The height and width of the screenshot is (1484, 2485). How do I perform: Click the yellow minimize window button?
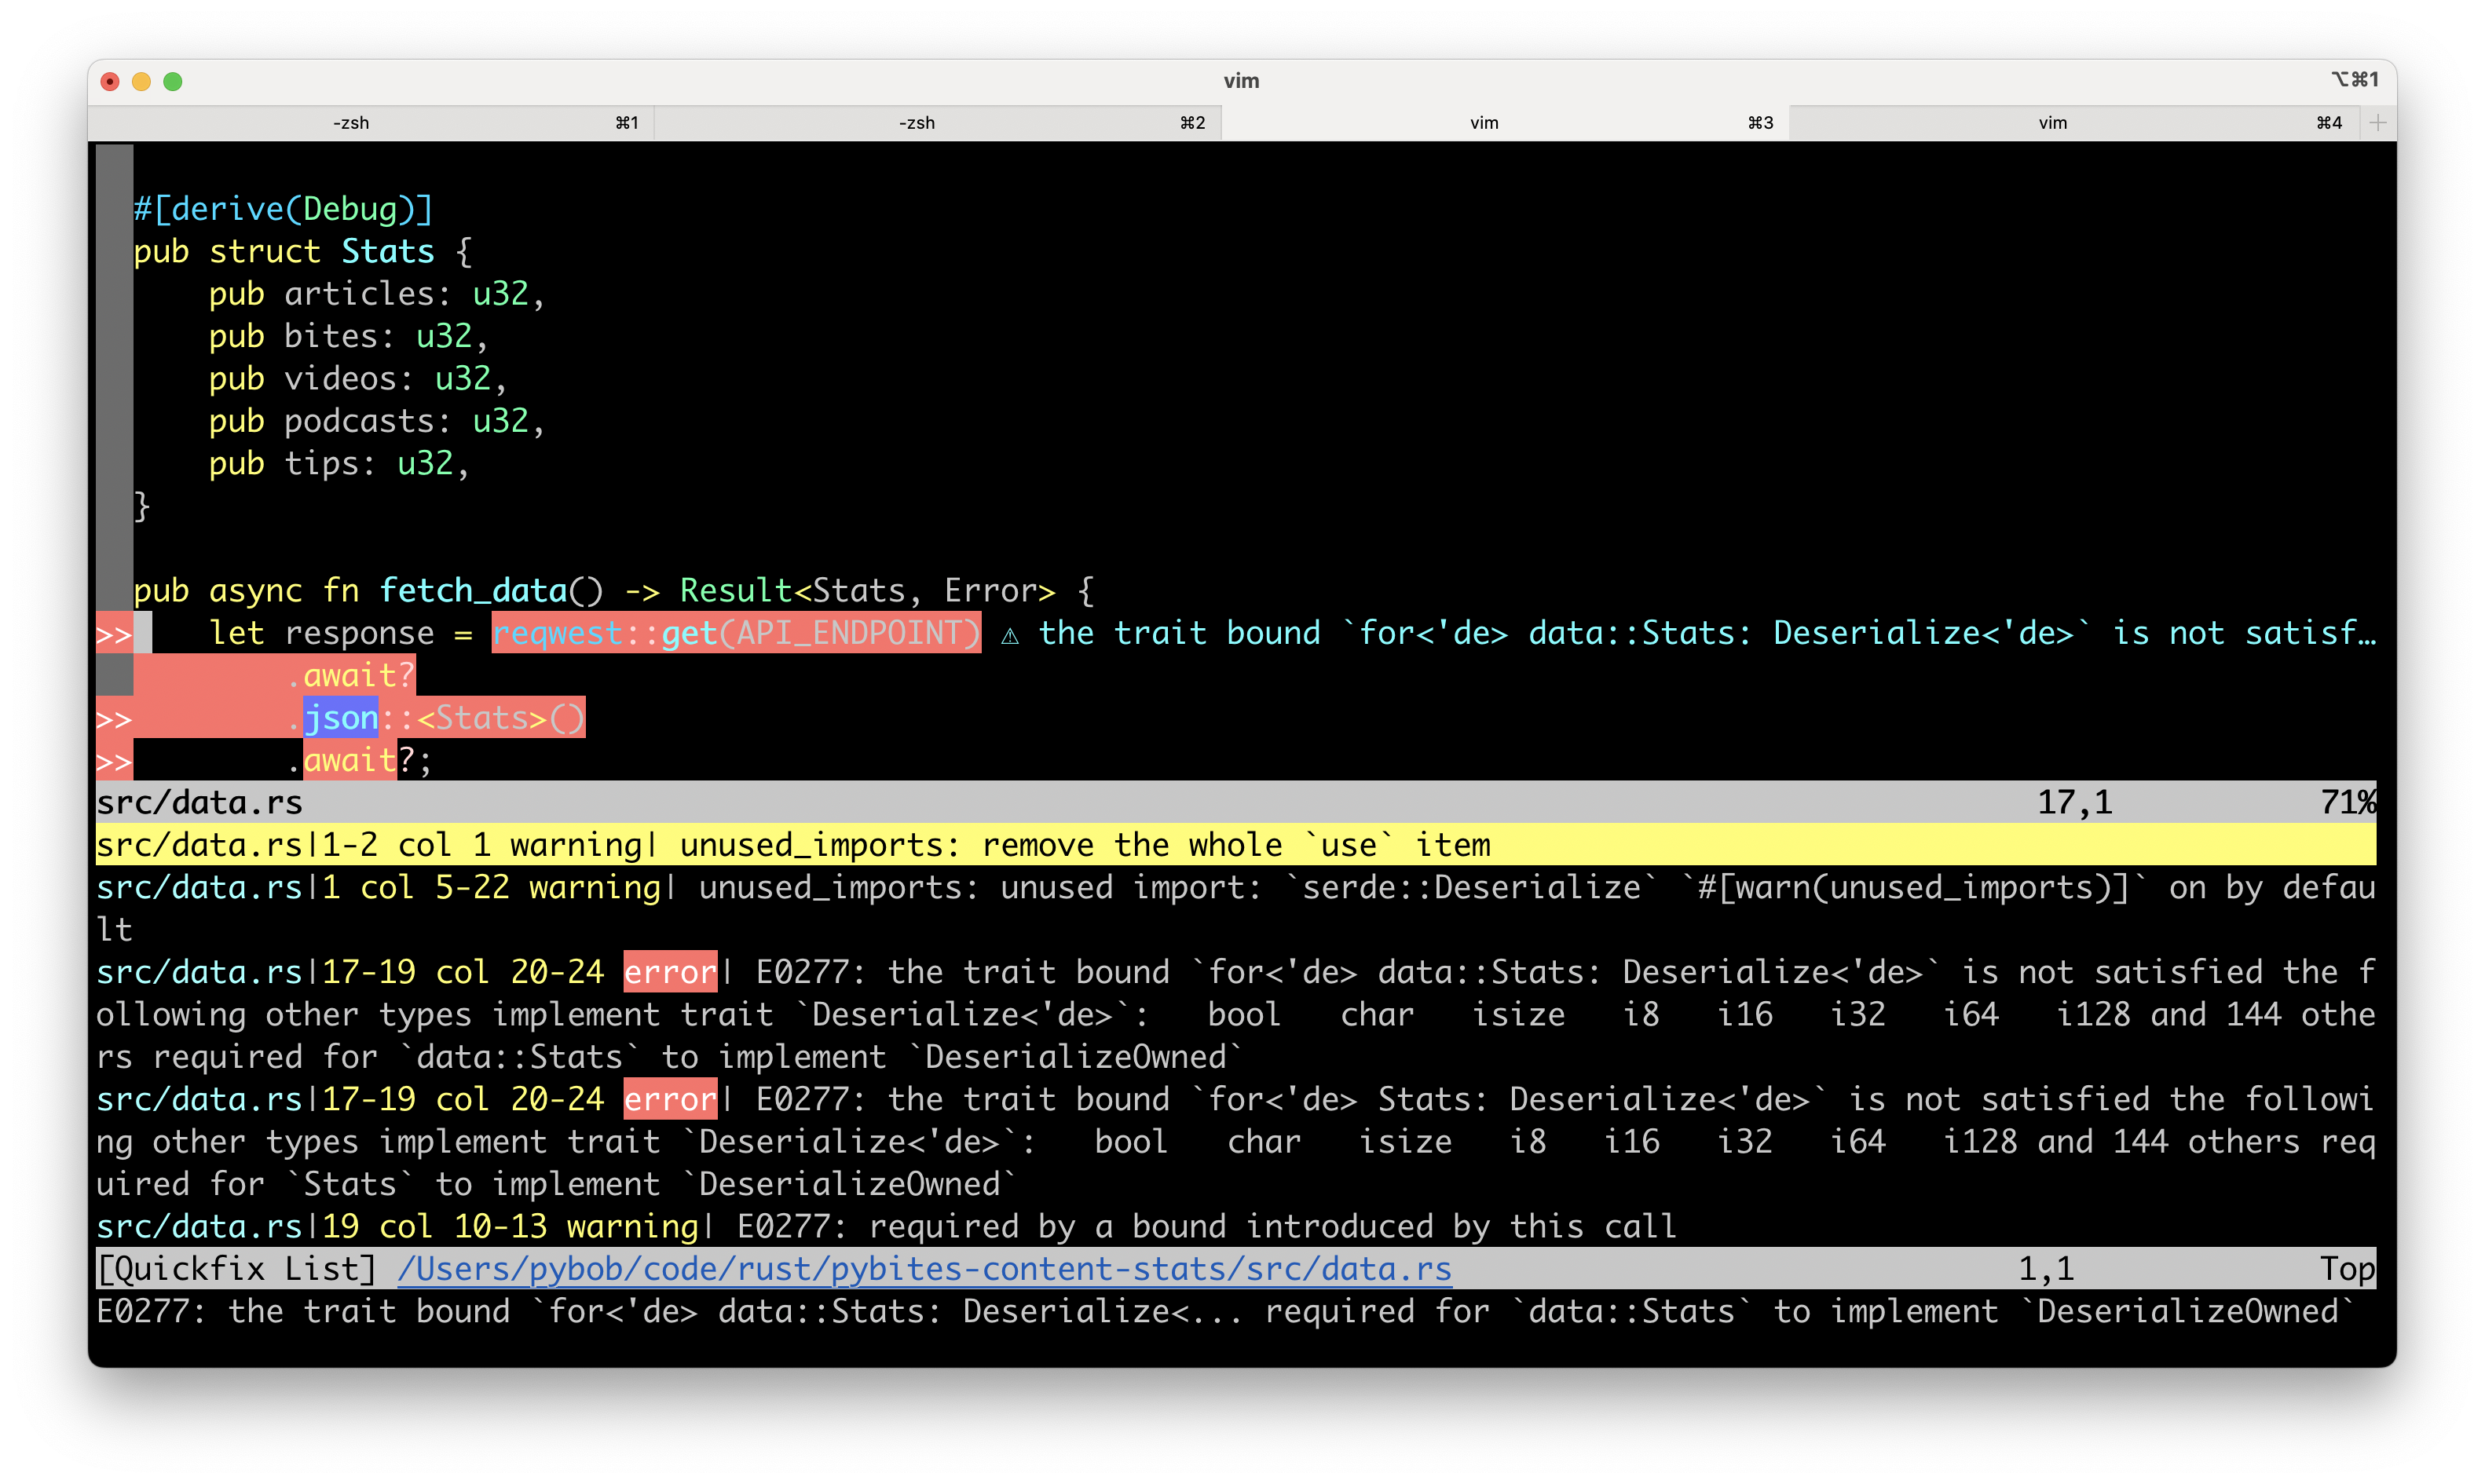141,81
